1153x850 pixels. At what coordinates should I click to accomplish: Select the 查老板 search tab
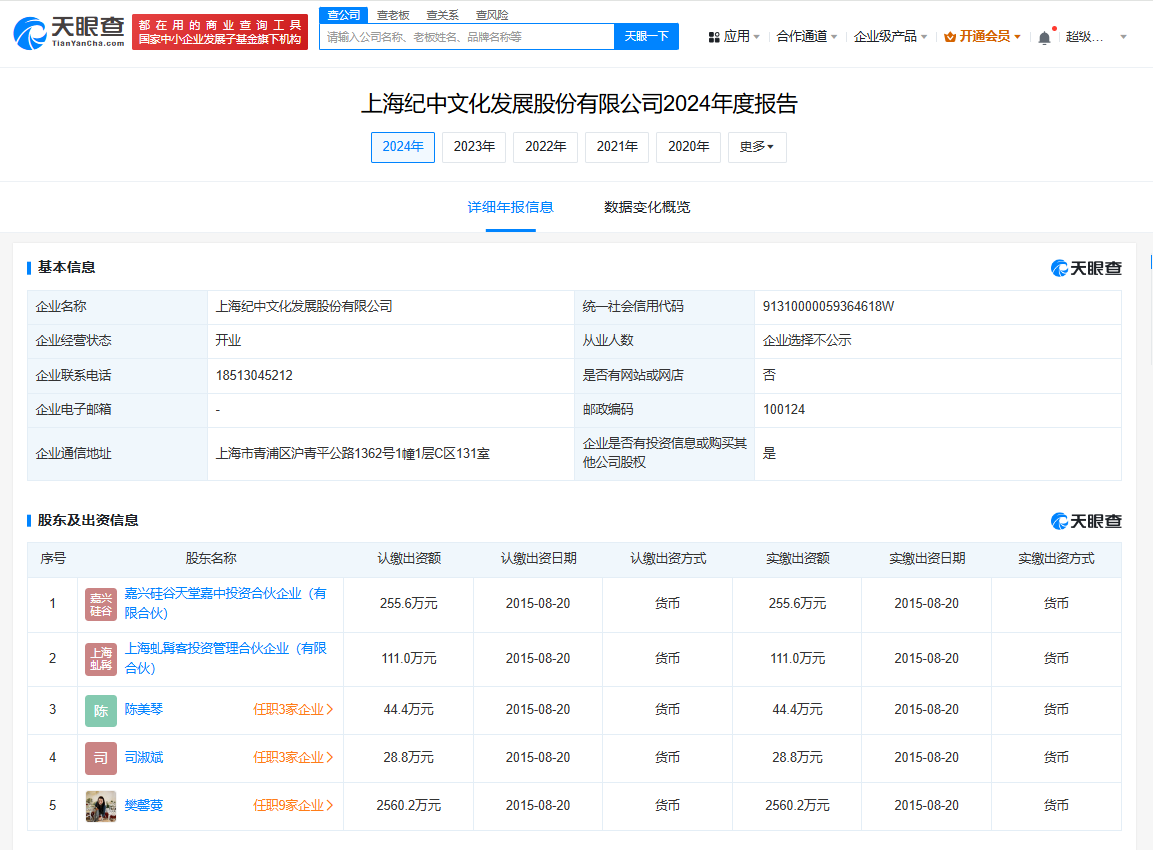click(393, 15)
